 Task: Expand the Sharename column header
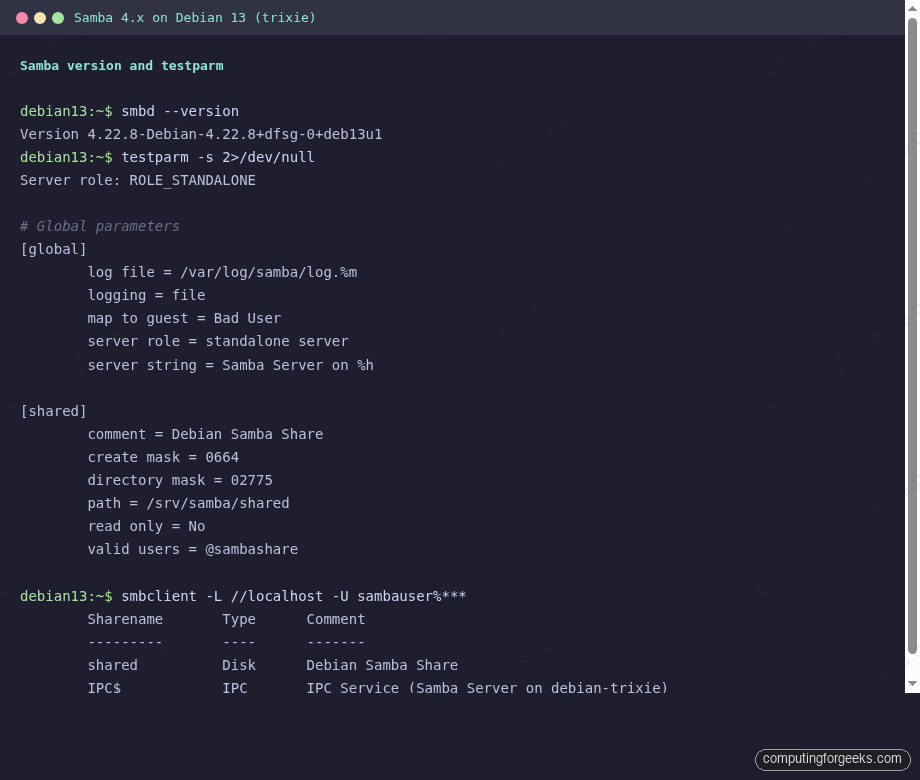click(x=125, y=619)
